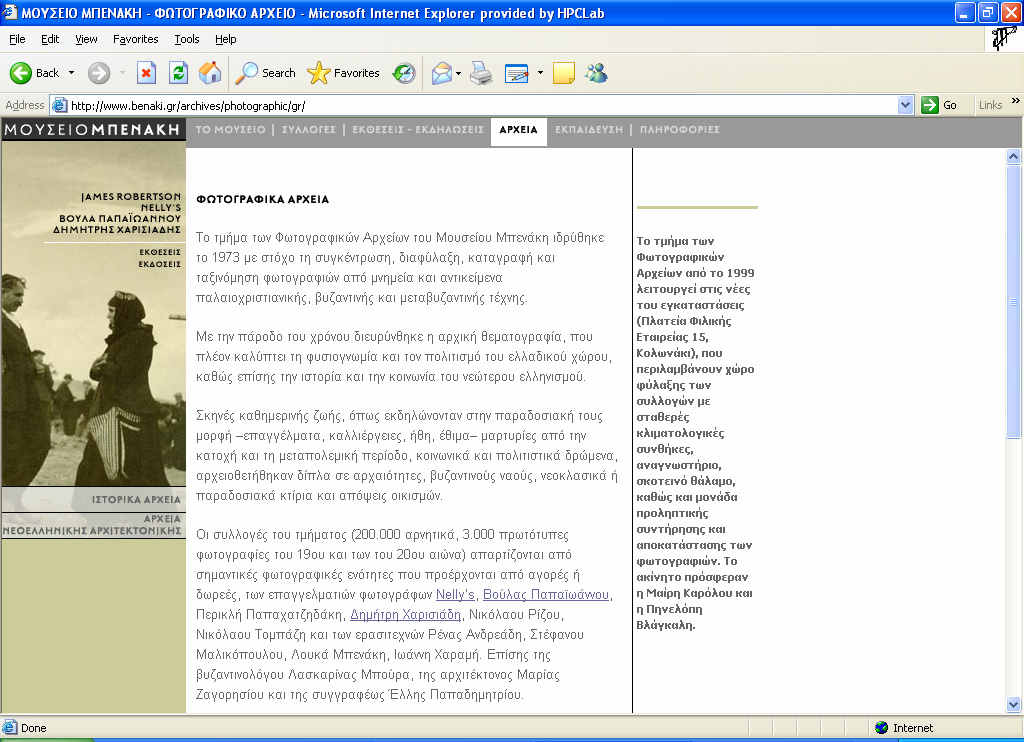The width and height of the screenshot is (1024, 742).
Task: Follow the Nelly's hyperlink in the text
Action: point(455,594)
